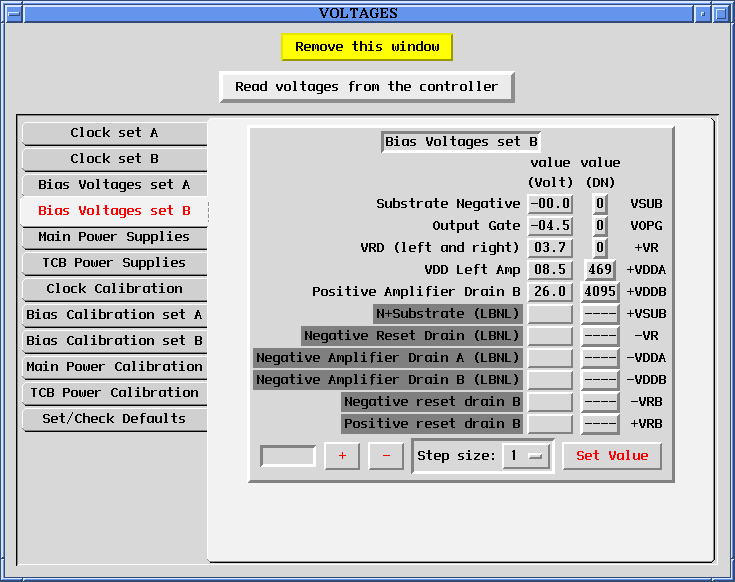The height and width of the screenshot is (582, 735).
Task: Select the Bias Voltages set B tab
Action: (x=114, y=211)
